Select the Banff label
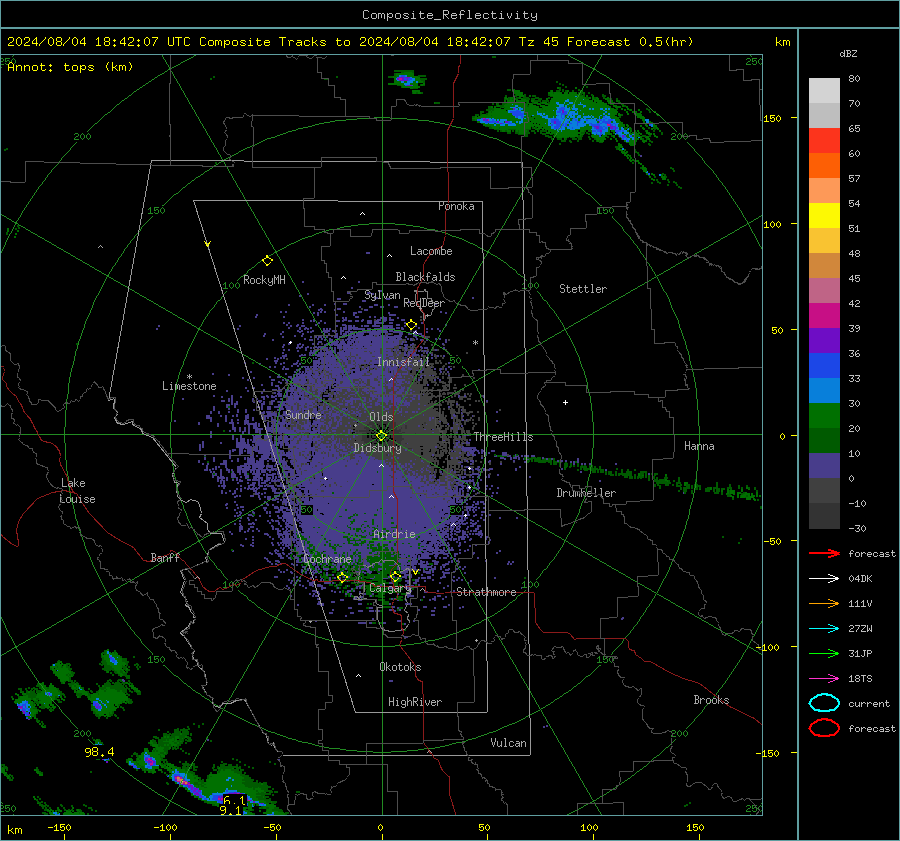 165,557
